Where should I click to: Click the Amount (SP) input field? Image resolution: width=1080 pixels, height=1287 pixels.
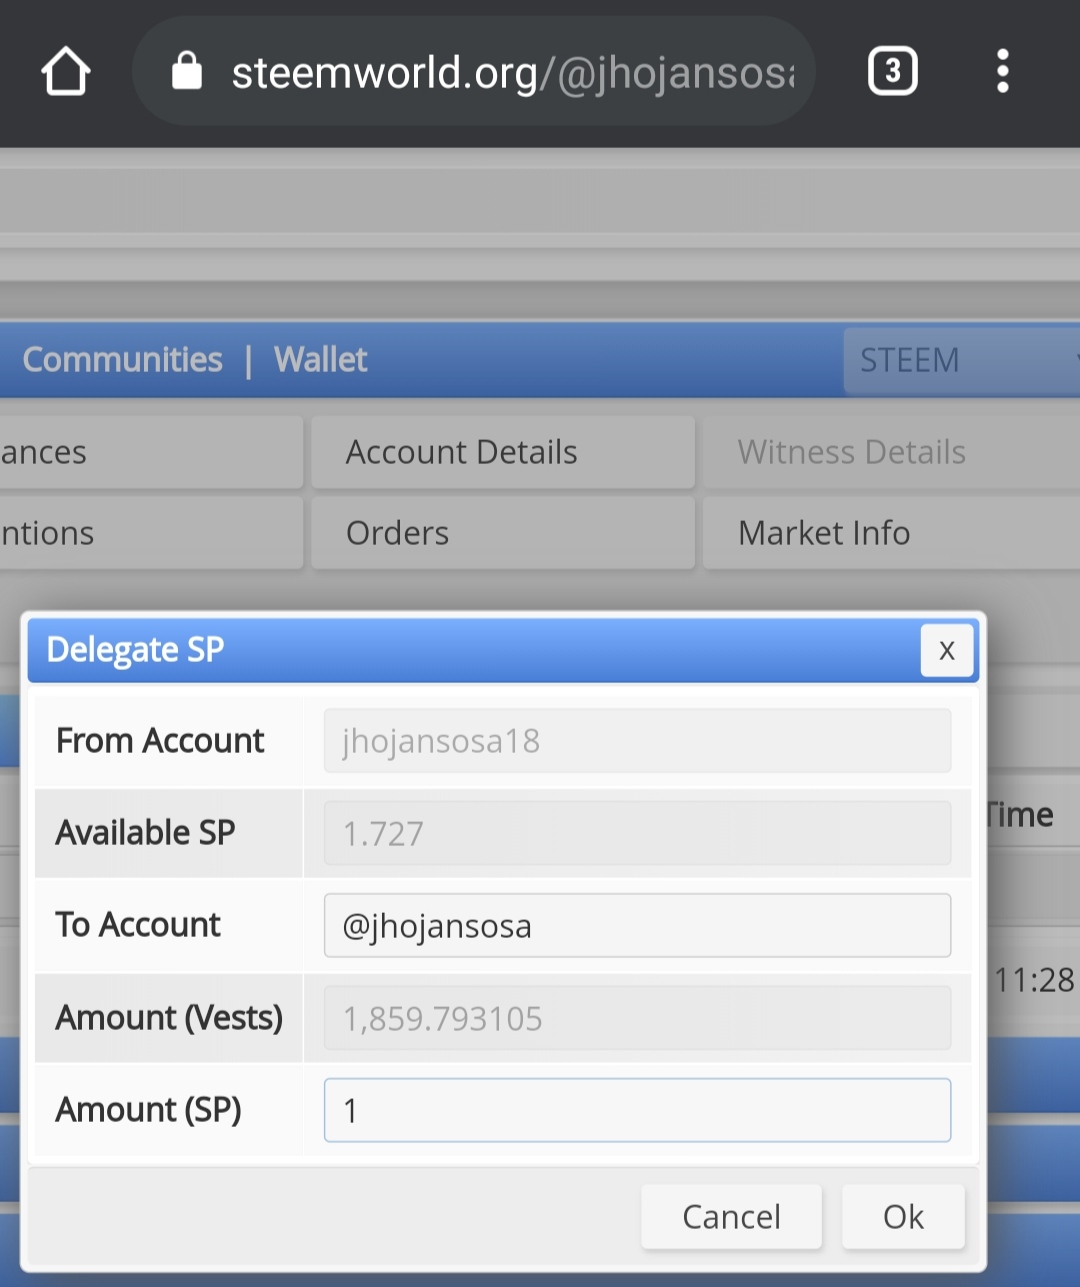click(637, 1110)
